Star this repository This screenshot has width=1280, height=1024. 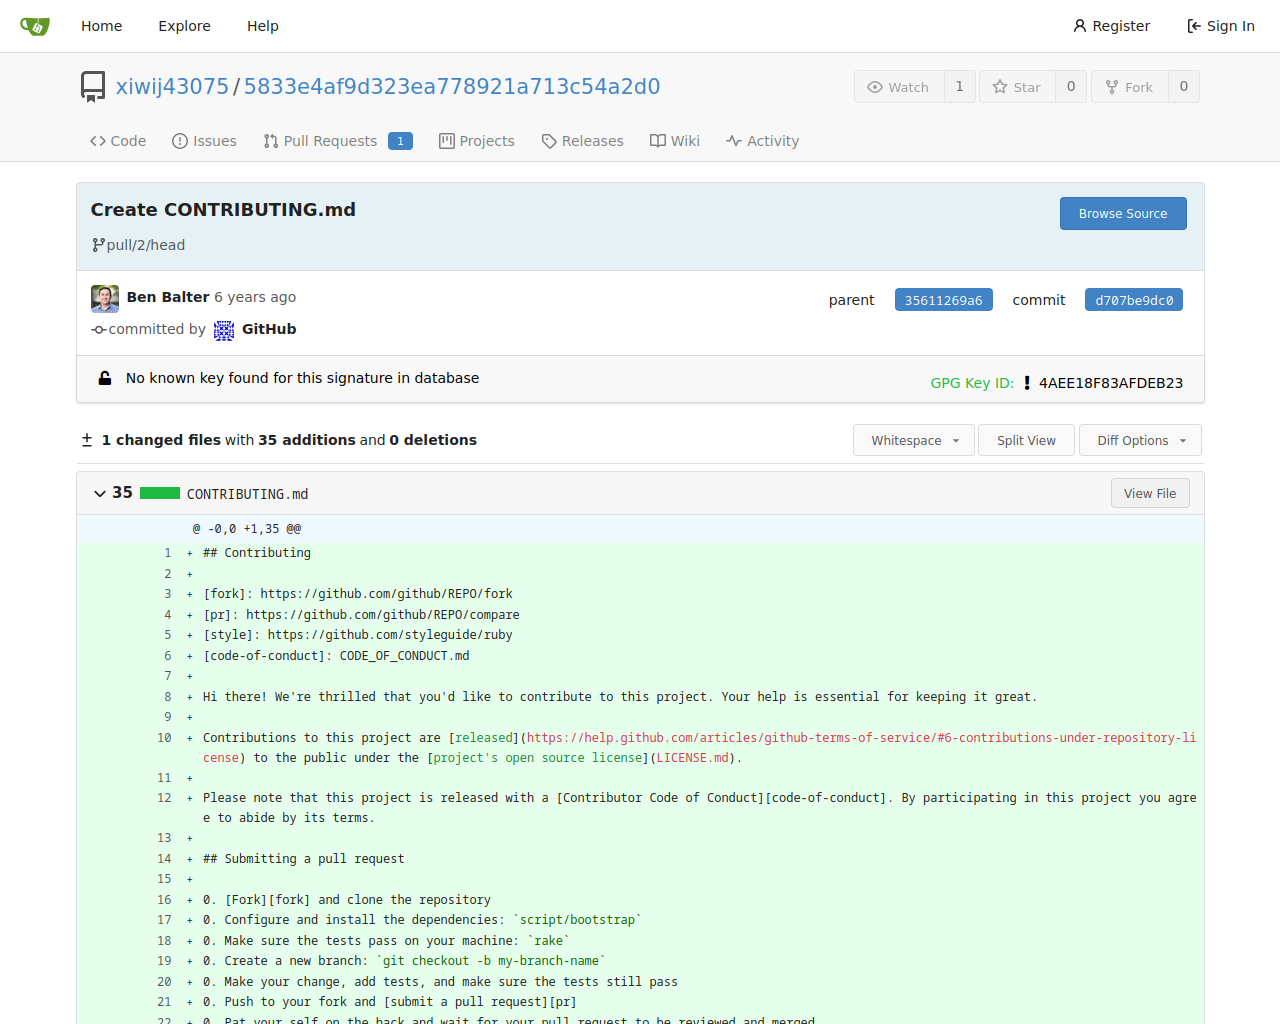tap(1017, 87)
